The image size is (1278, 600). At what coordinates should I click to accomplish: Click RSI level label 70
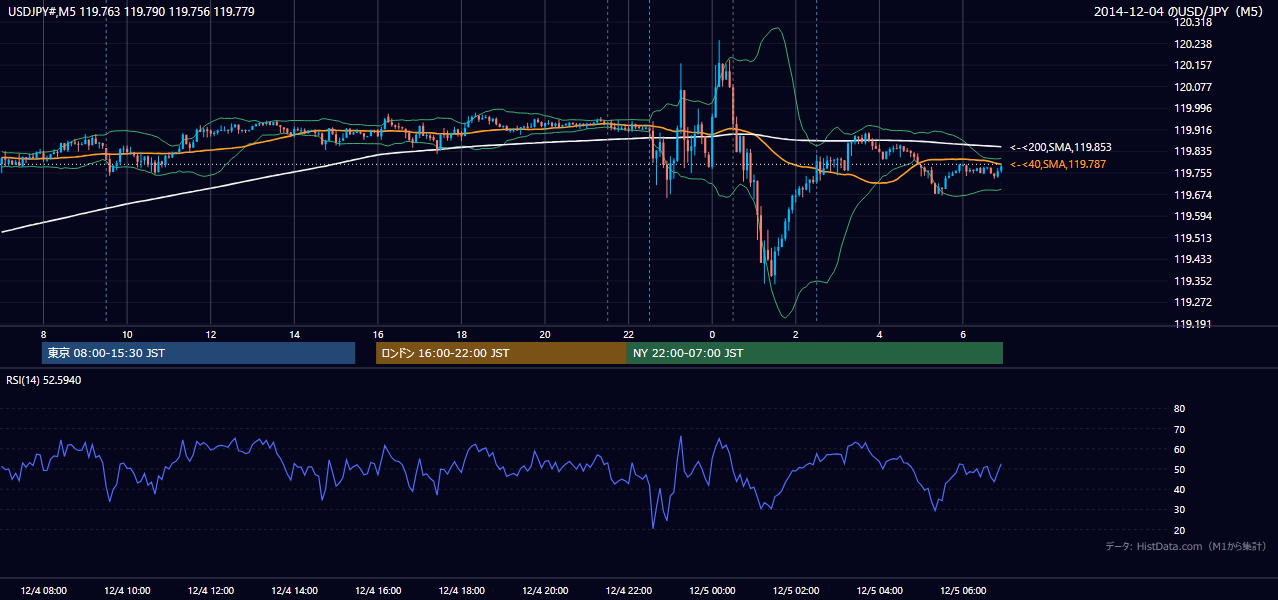pyautogui.click(x=1179, y=429)
